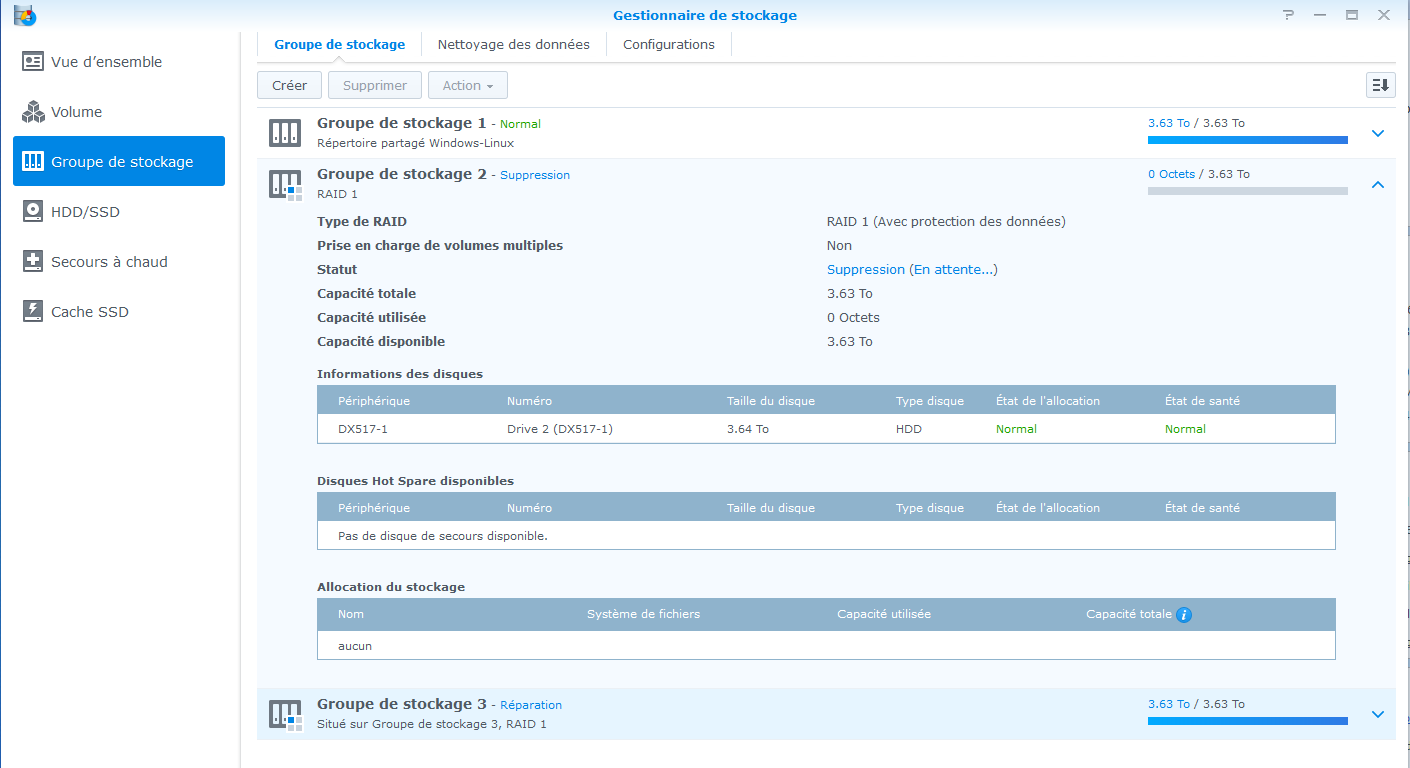The height and width of the screenshot is (768, 1410).
Task: Select Groupe de stockage in sidebar
Action: coord(119,162)
